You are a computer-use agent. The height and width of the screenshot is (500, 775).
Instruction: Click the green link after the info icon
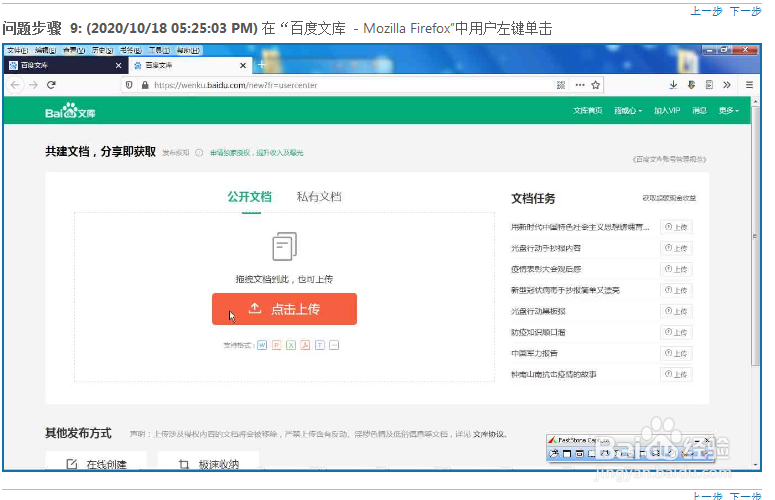tap(257, 153)
